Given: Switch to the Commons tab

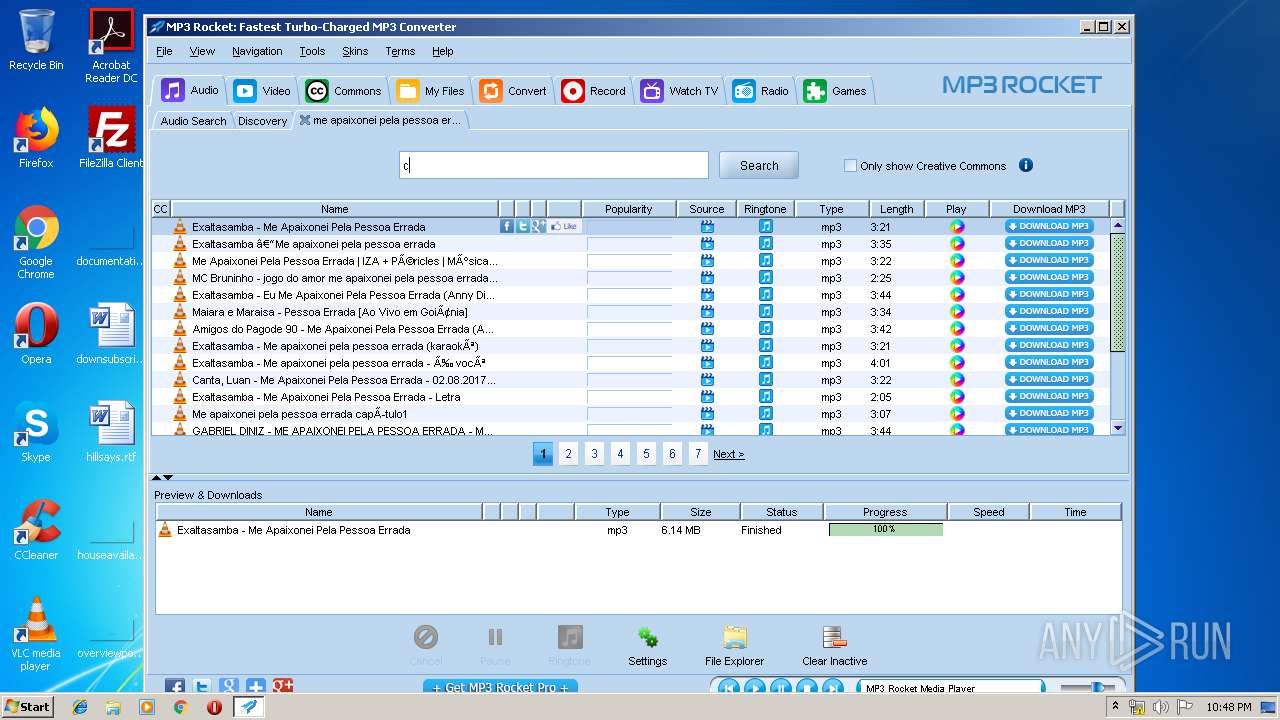Looking at the screenshot, I should pos(344,91).
